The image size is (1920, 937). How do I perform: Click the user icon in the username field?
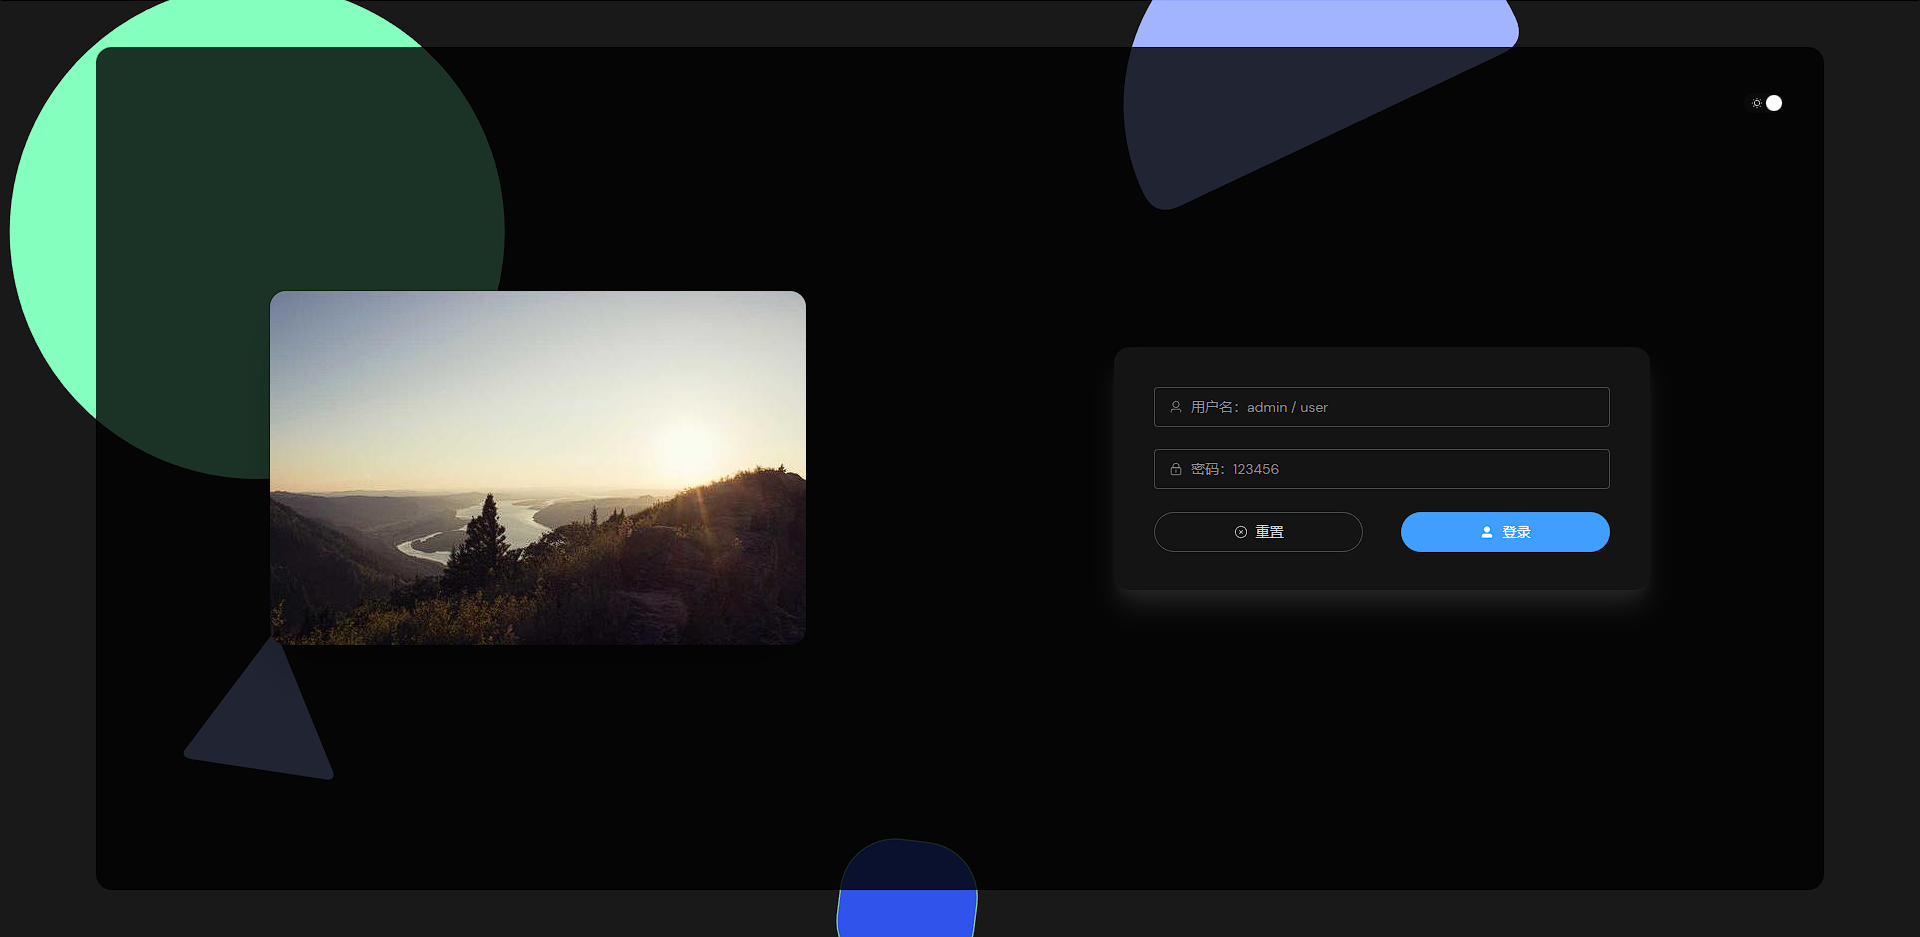click(x=1176, y=407)
